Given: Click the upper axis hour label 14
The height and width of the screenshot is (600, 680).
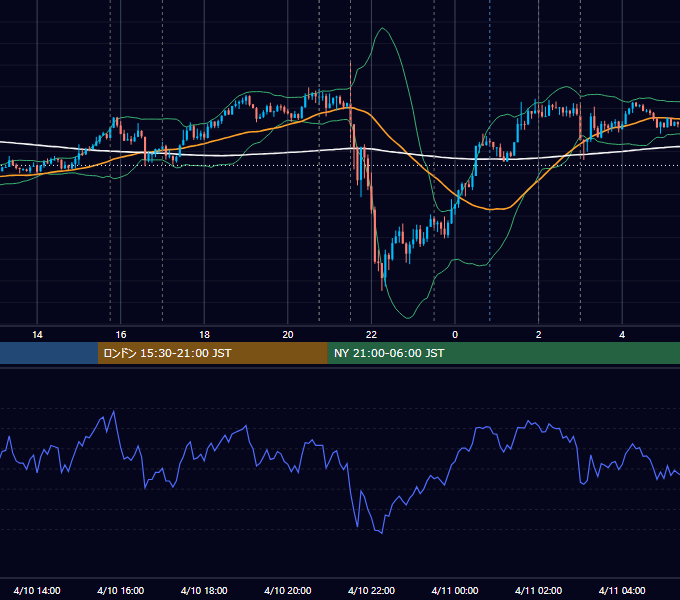Looking at the screenshot, I should coord(37,335).
